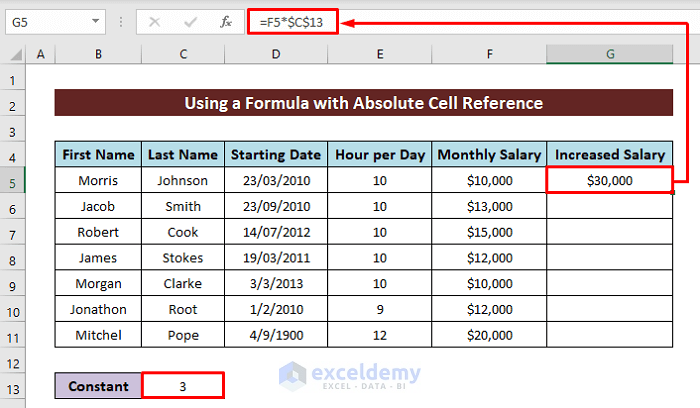This screenshot has height=408, width=700.
Task: Select the cell with last name Cook
Action: 183,232
